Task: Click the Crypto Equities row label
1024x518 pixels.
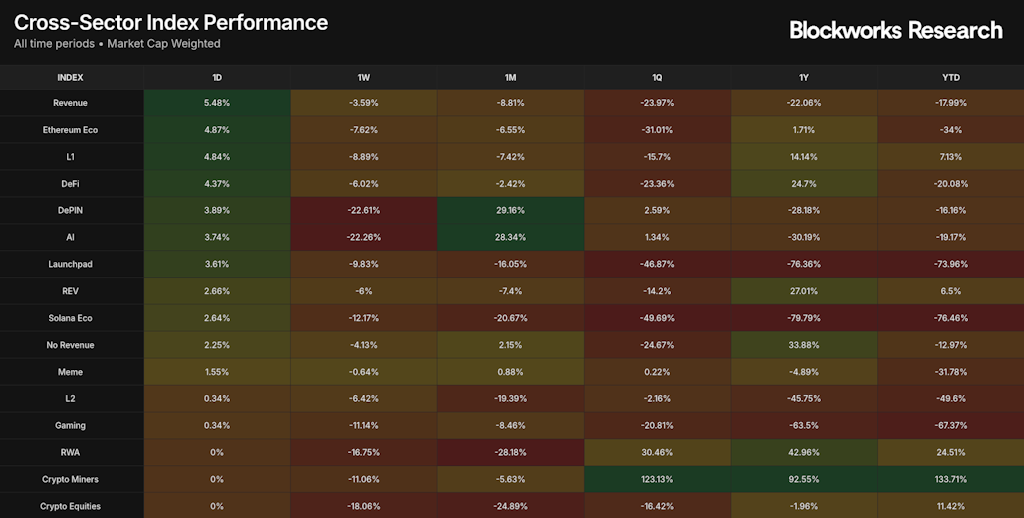Action: coord(70,506)
